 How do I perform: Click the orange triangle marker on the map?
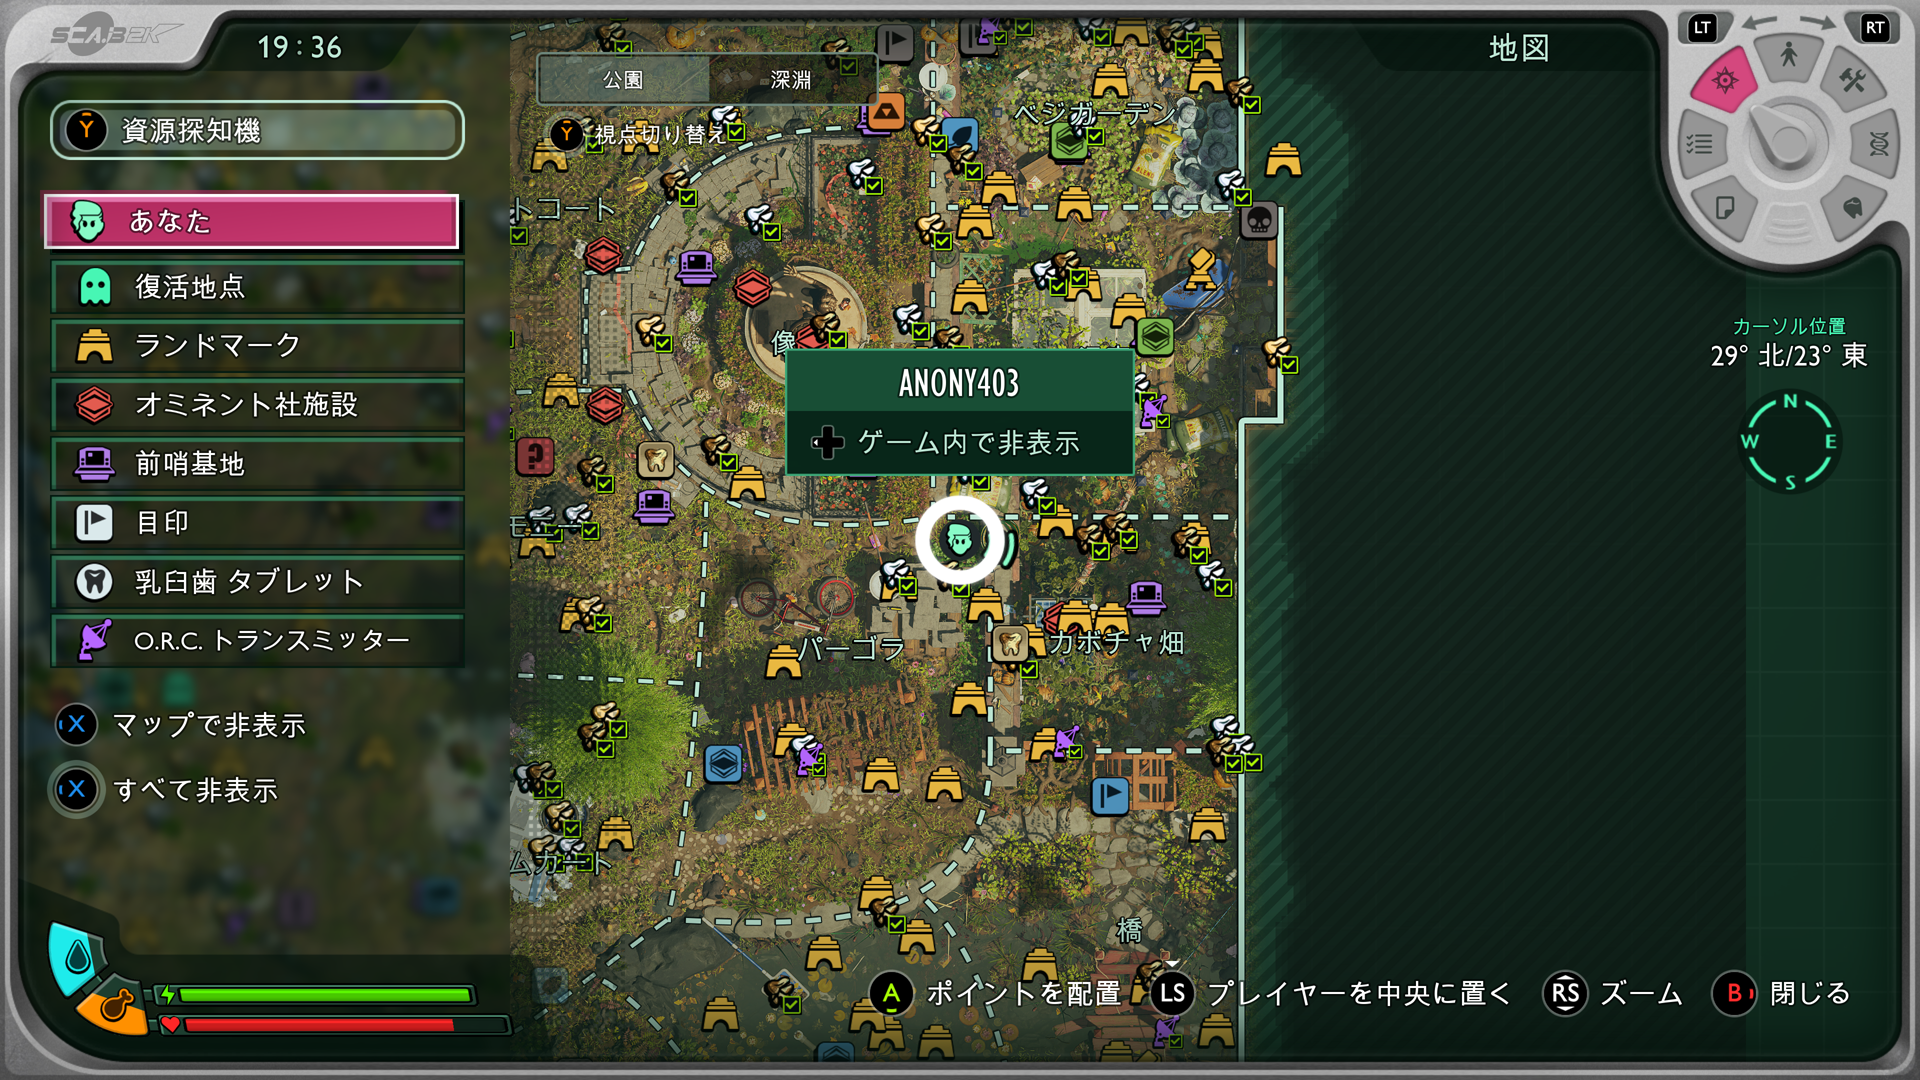886,112
